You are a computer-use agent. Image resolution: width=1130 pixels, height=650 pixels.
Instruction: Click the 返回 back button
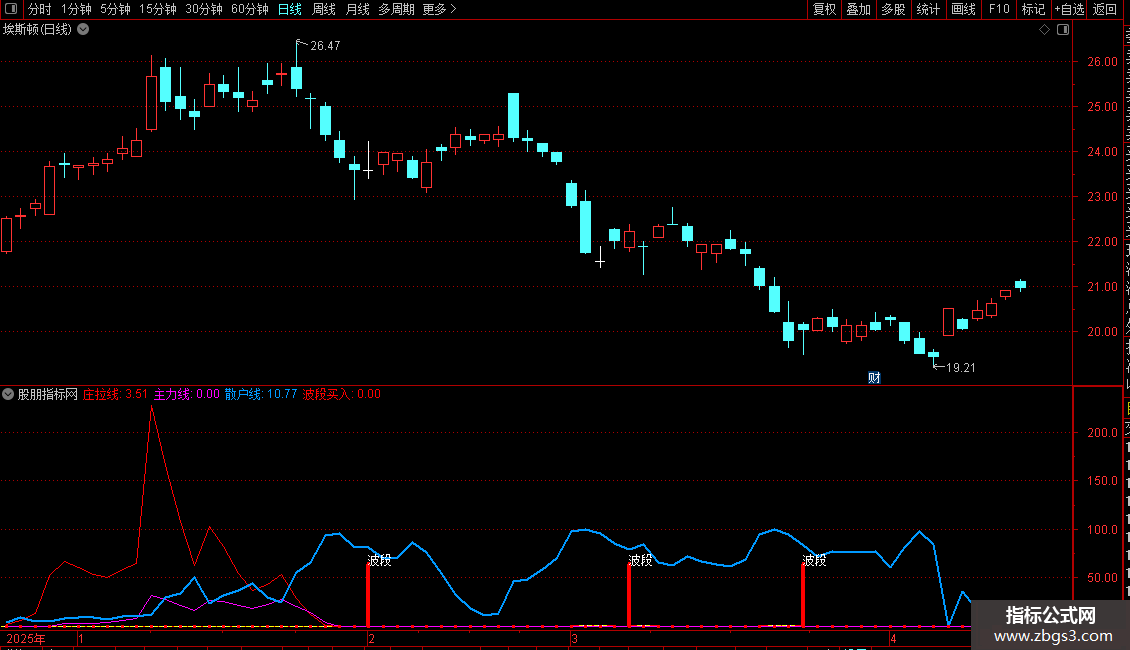pos(1105,9)
